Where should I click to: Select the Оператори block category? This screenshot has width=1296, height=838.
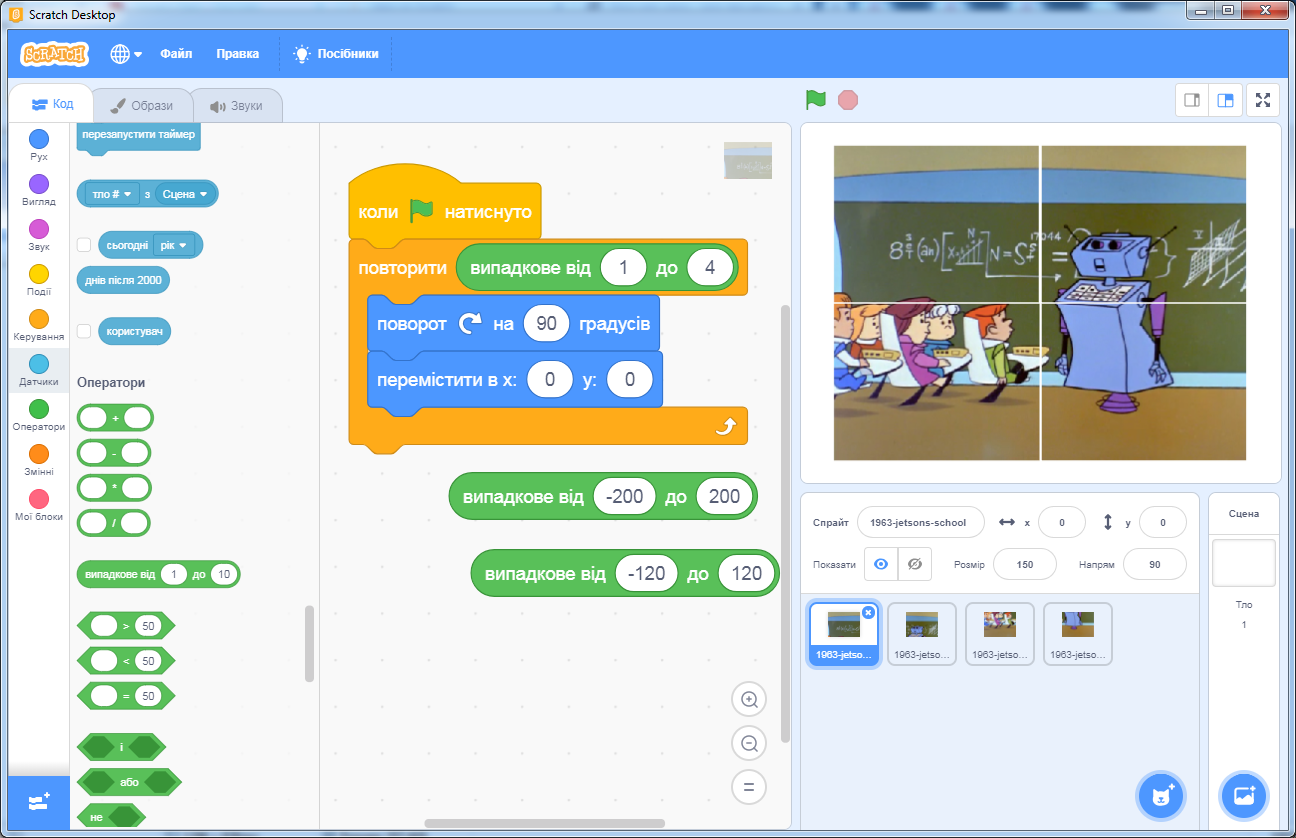click(x=39, y=415)
